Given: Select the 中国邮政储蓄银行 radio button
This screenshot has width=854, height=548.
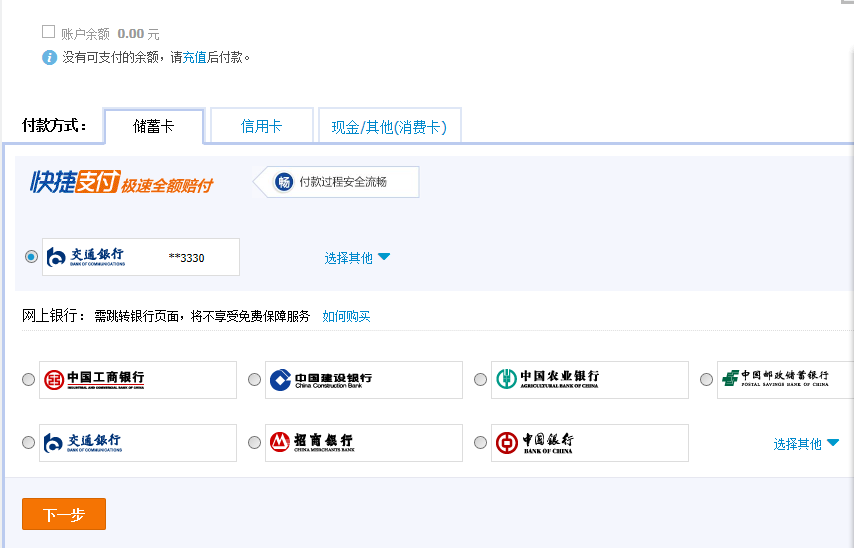Looking at the screenshot, I should point(706,380).
